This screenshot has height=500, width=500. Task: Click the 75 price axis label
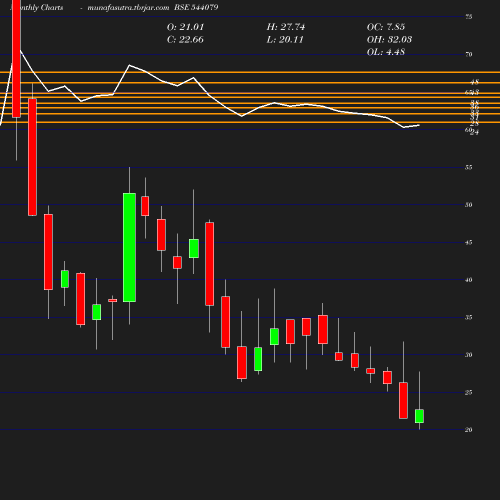(x=469, y=17)
